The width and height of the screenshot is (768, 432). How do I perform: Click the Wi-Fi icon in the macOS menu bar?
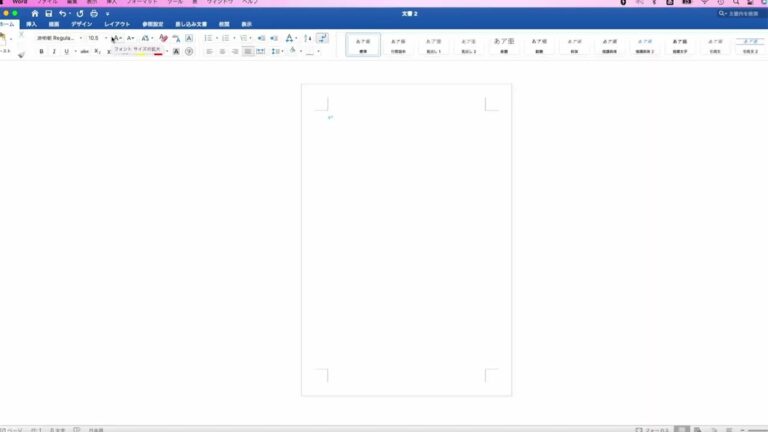pyautogui.click(x=704, y=2)
